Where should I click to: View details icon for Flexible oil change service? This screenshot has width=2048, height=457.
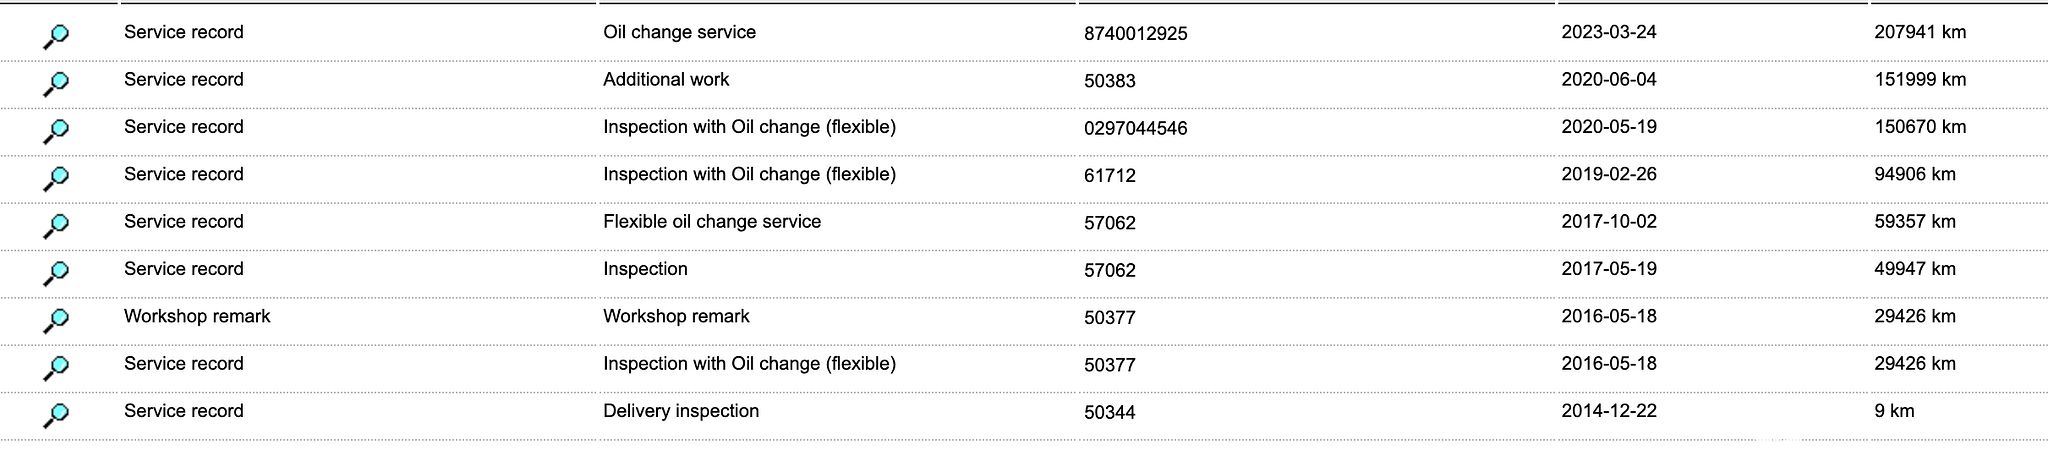(57, 225)
